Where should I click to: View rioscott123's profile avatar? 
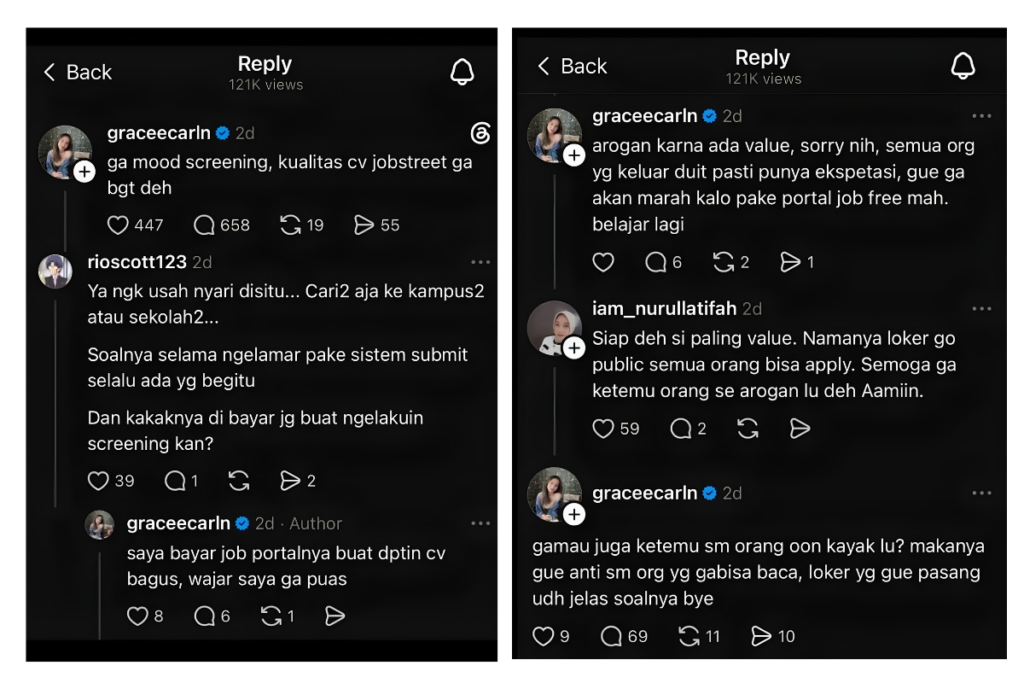pyautogui.click(x=55, y=271)
